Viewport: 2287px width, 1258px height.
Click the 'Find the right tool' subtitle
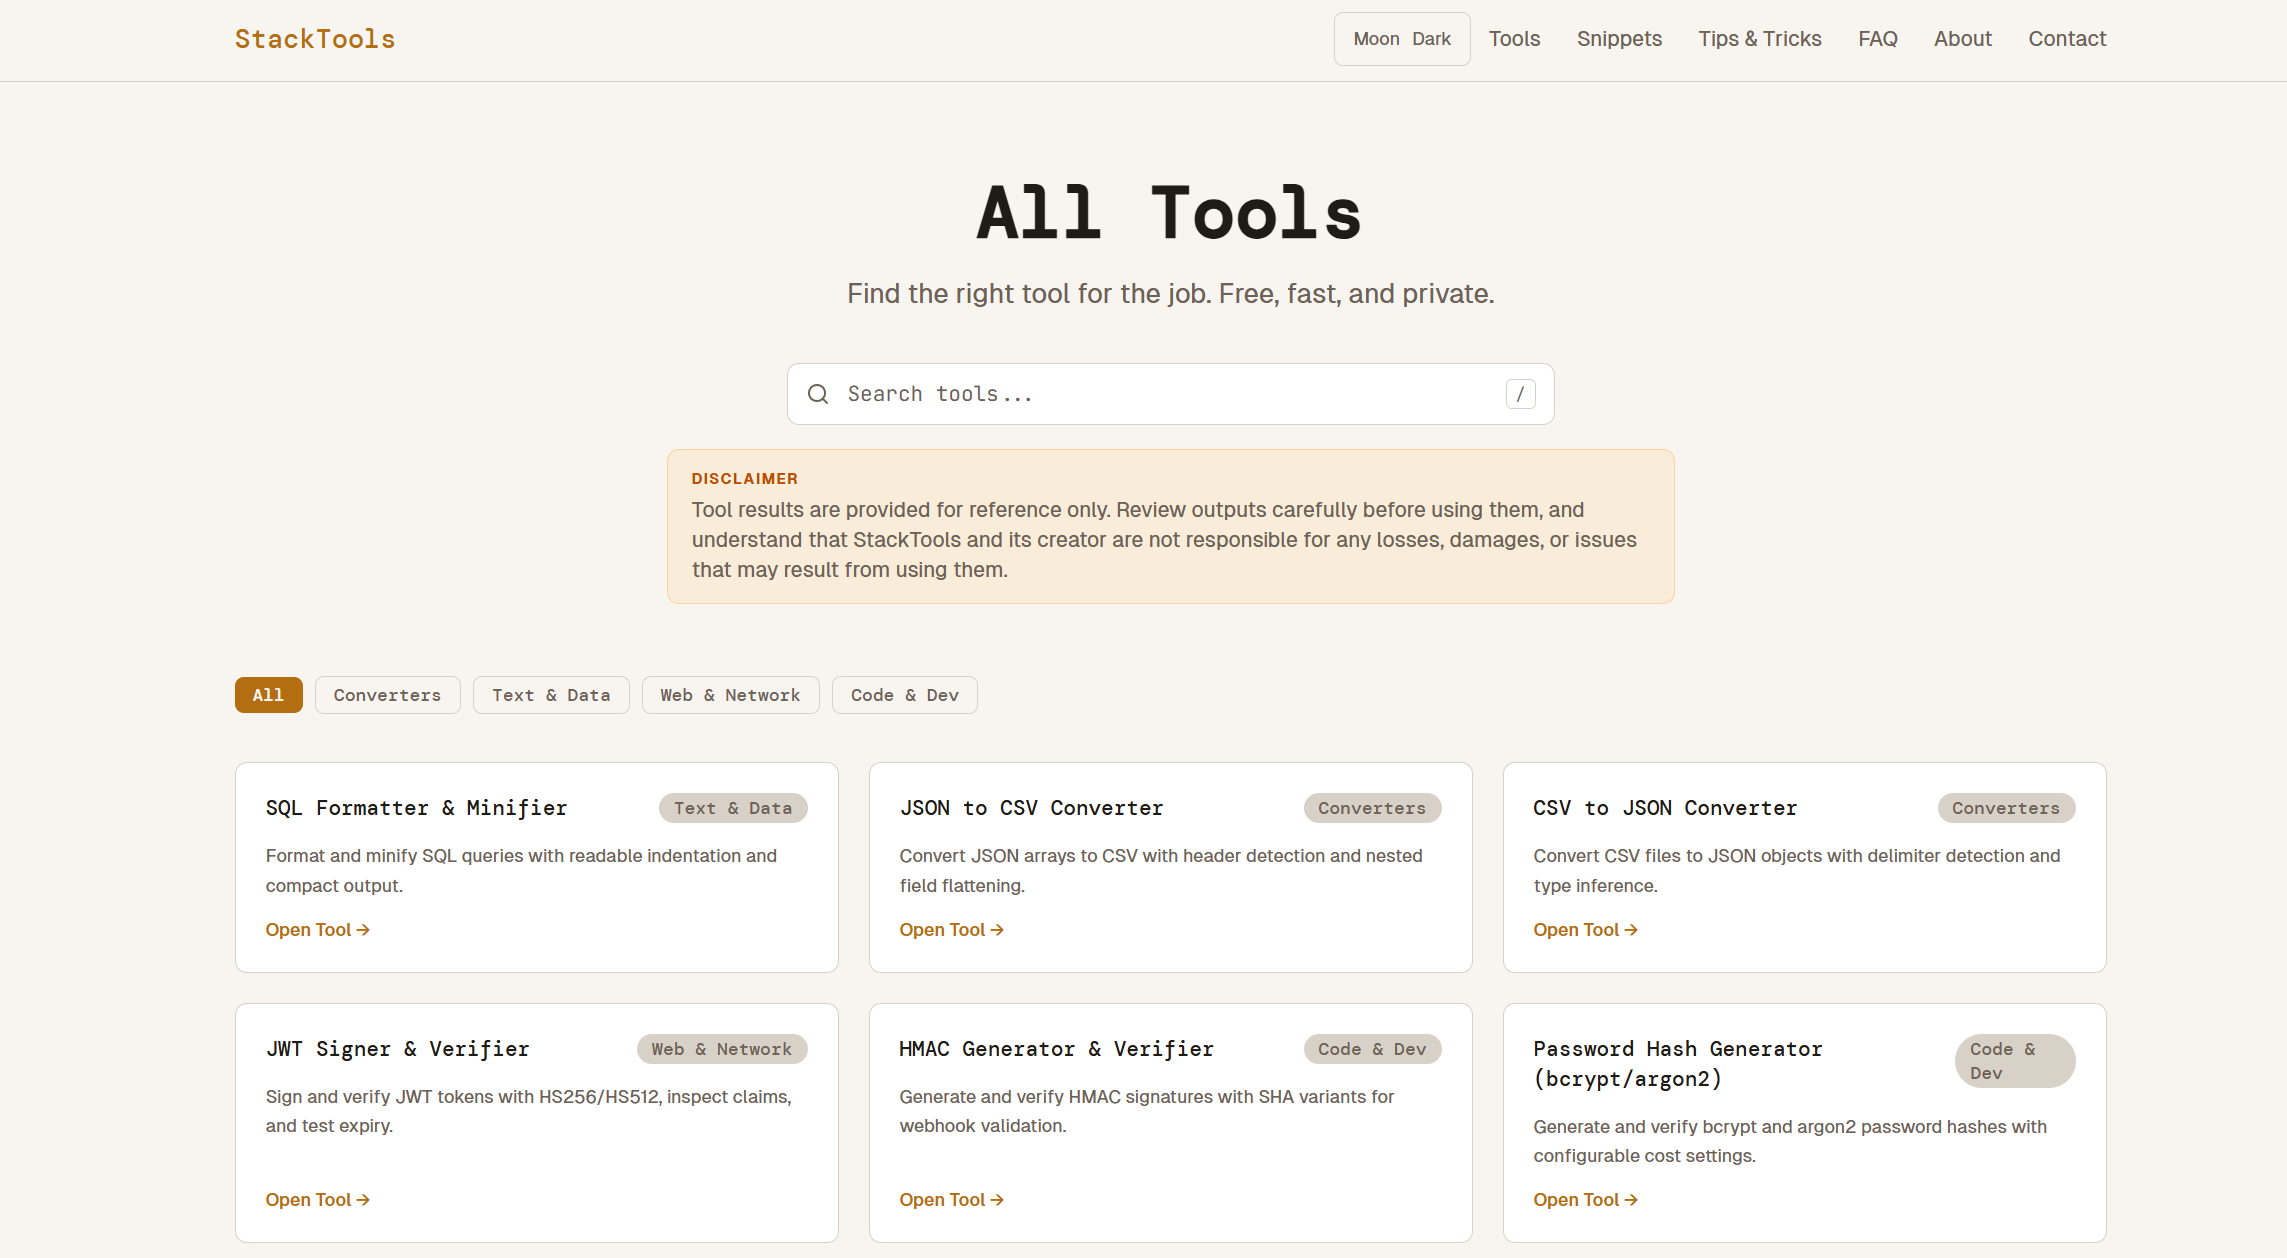(x=1170, y=294)
